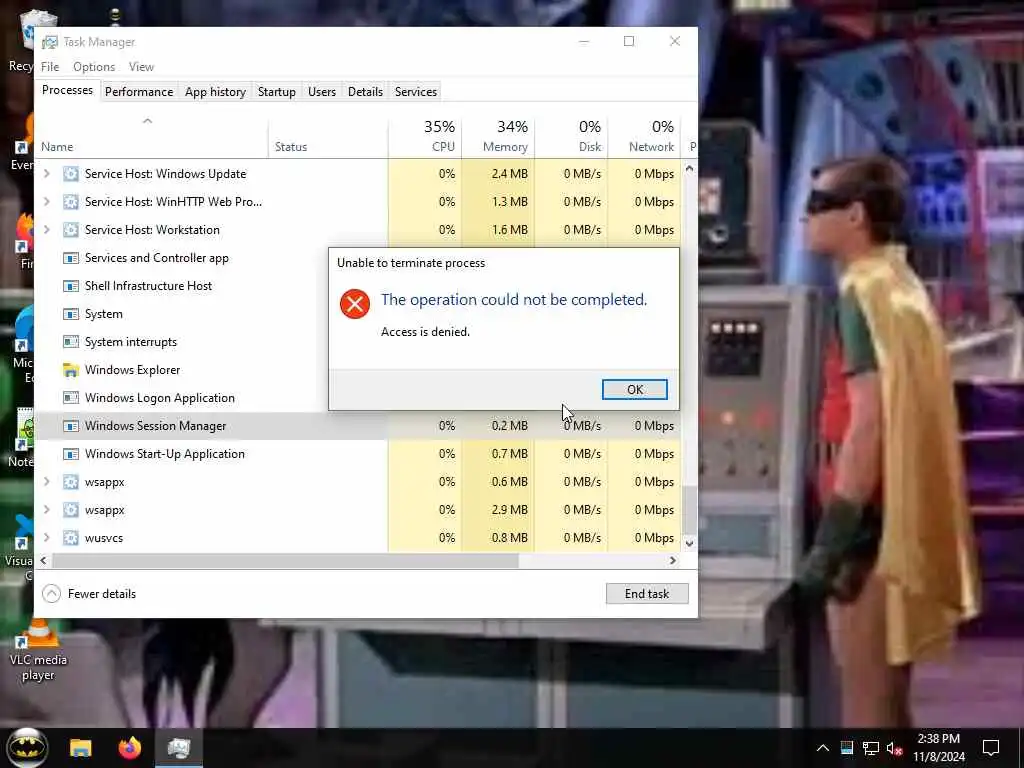Click OK in the error dialog

point(634,389)
